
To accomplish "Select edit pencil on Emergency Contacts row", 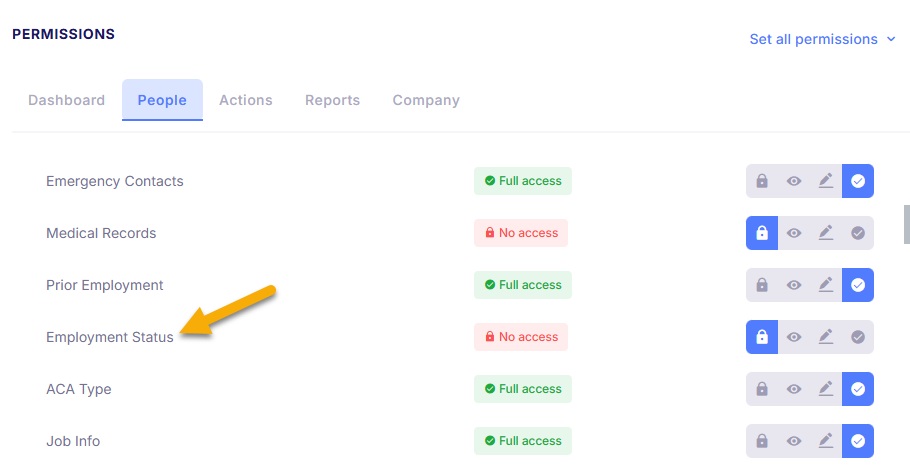I will click(x=826, y=181).
